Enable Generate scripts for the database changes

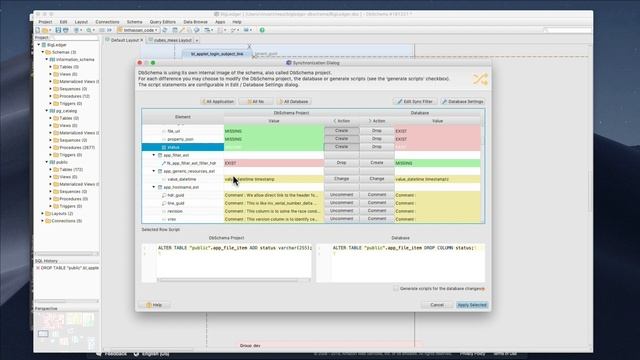pos(396,289)
